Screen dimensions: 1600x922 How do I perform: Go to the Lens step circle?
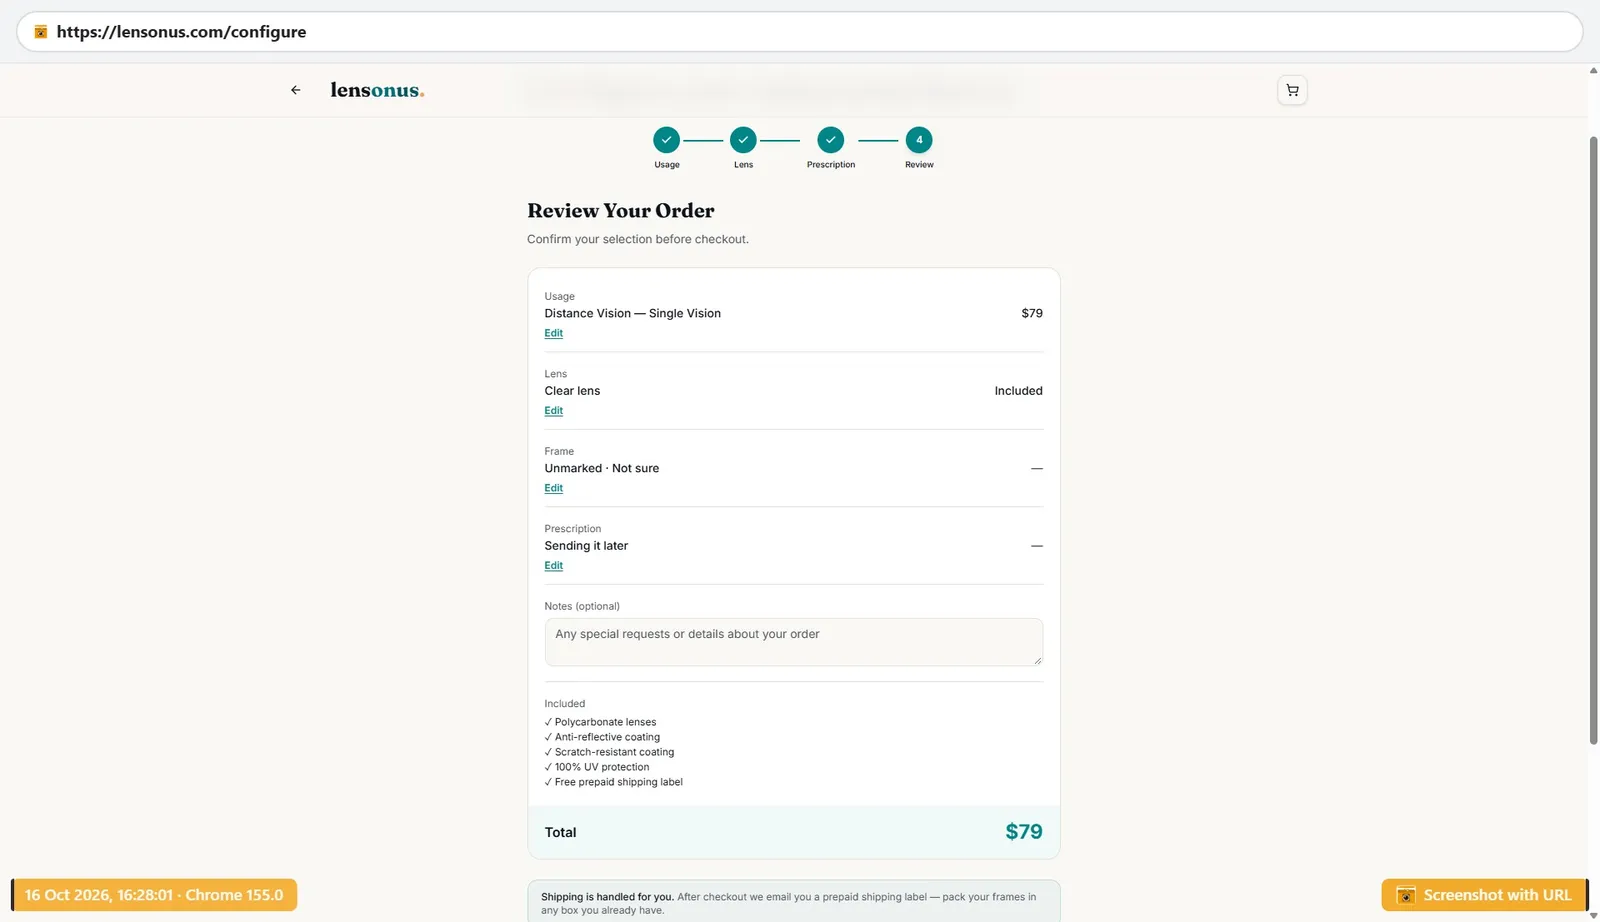pos(743,140)
